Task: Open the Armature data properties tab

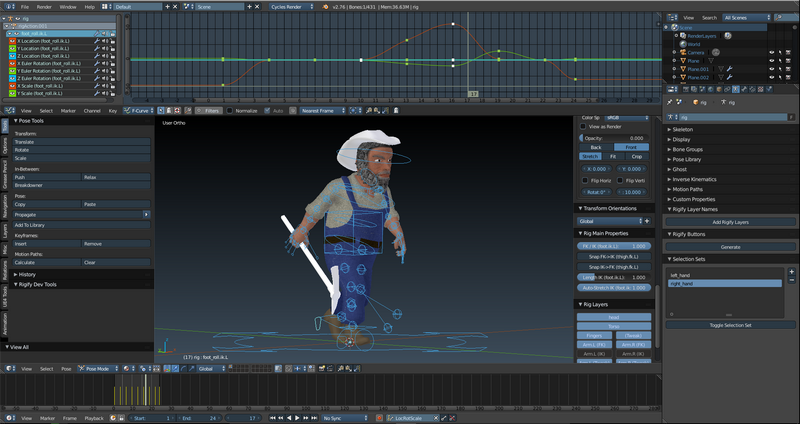Action: [x=736, y=89]
